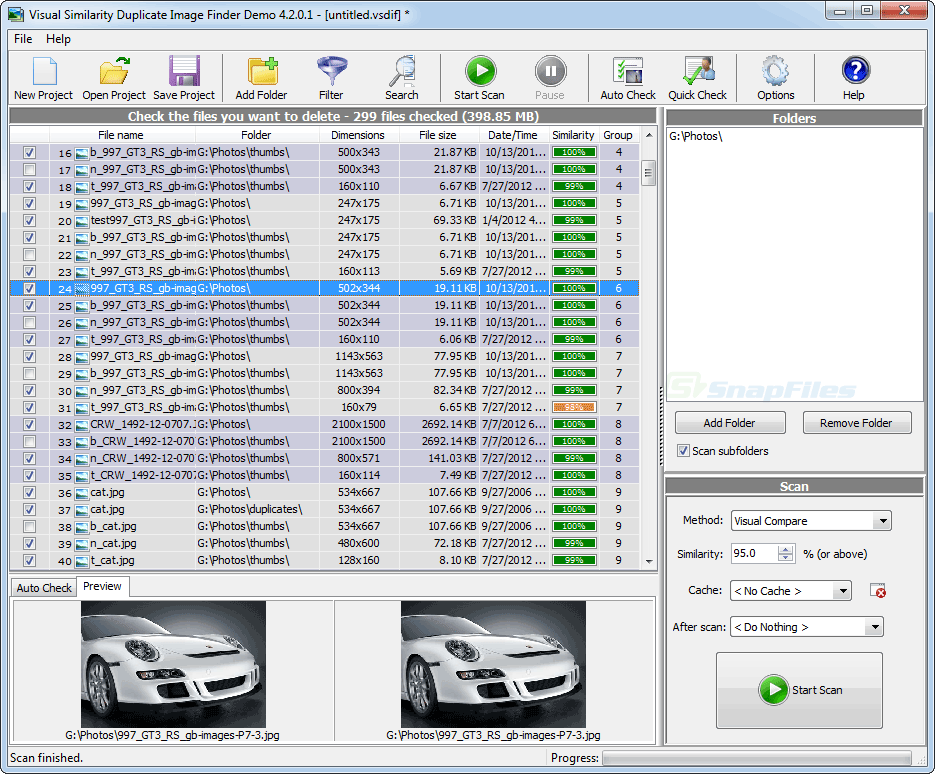The width and height of the screenshot is (935, 774).
Task: Click the right preview car image
Action: click(493, 664)
